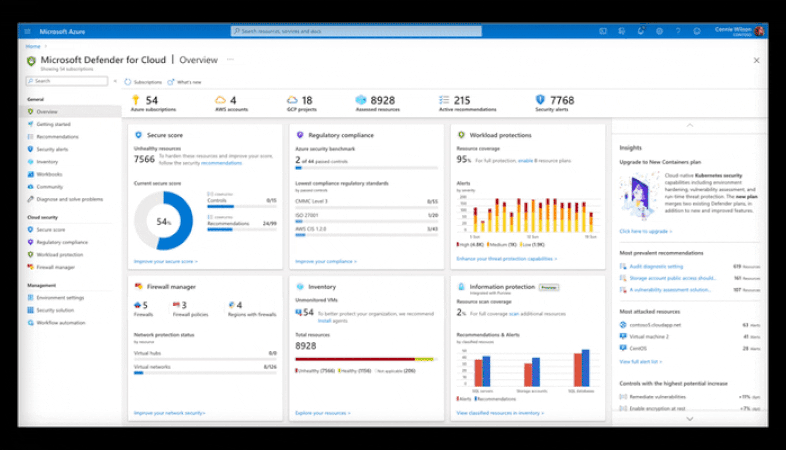Click the Virtual networks progress bar
Screen dimensions: 786x450
205,373
